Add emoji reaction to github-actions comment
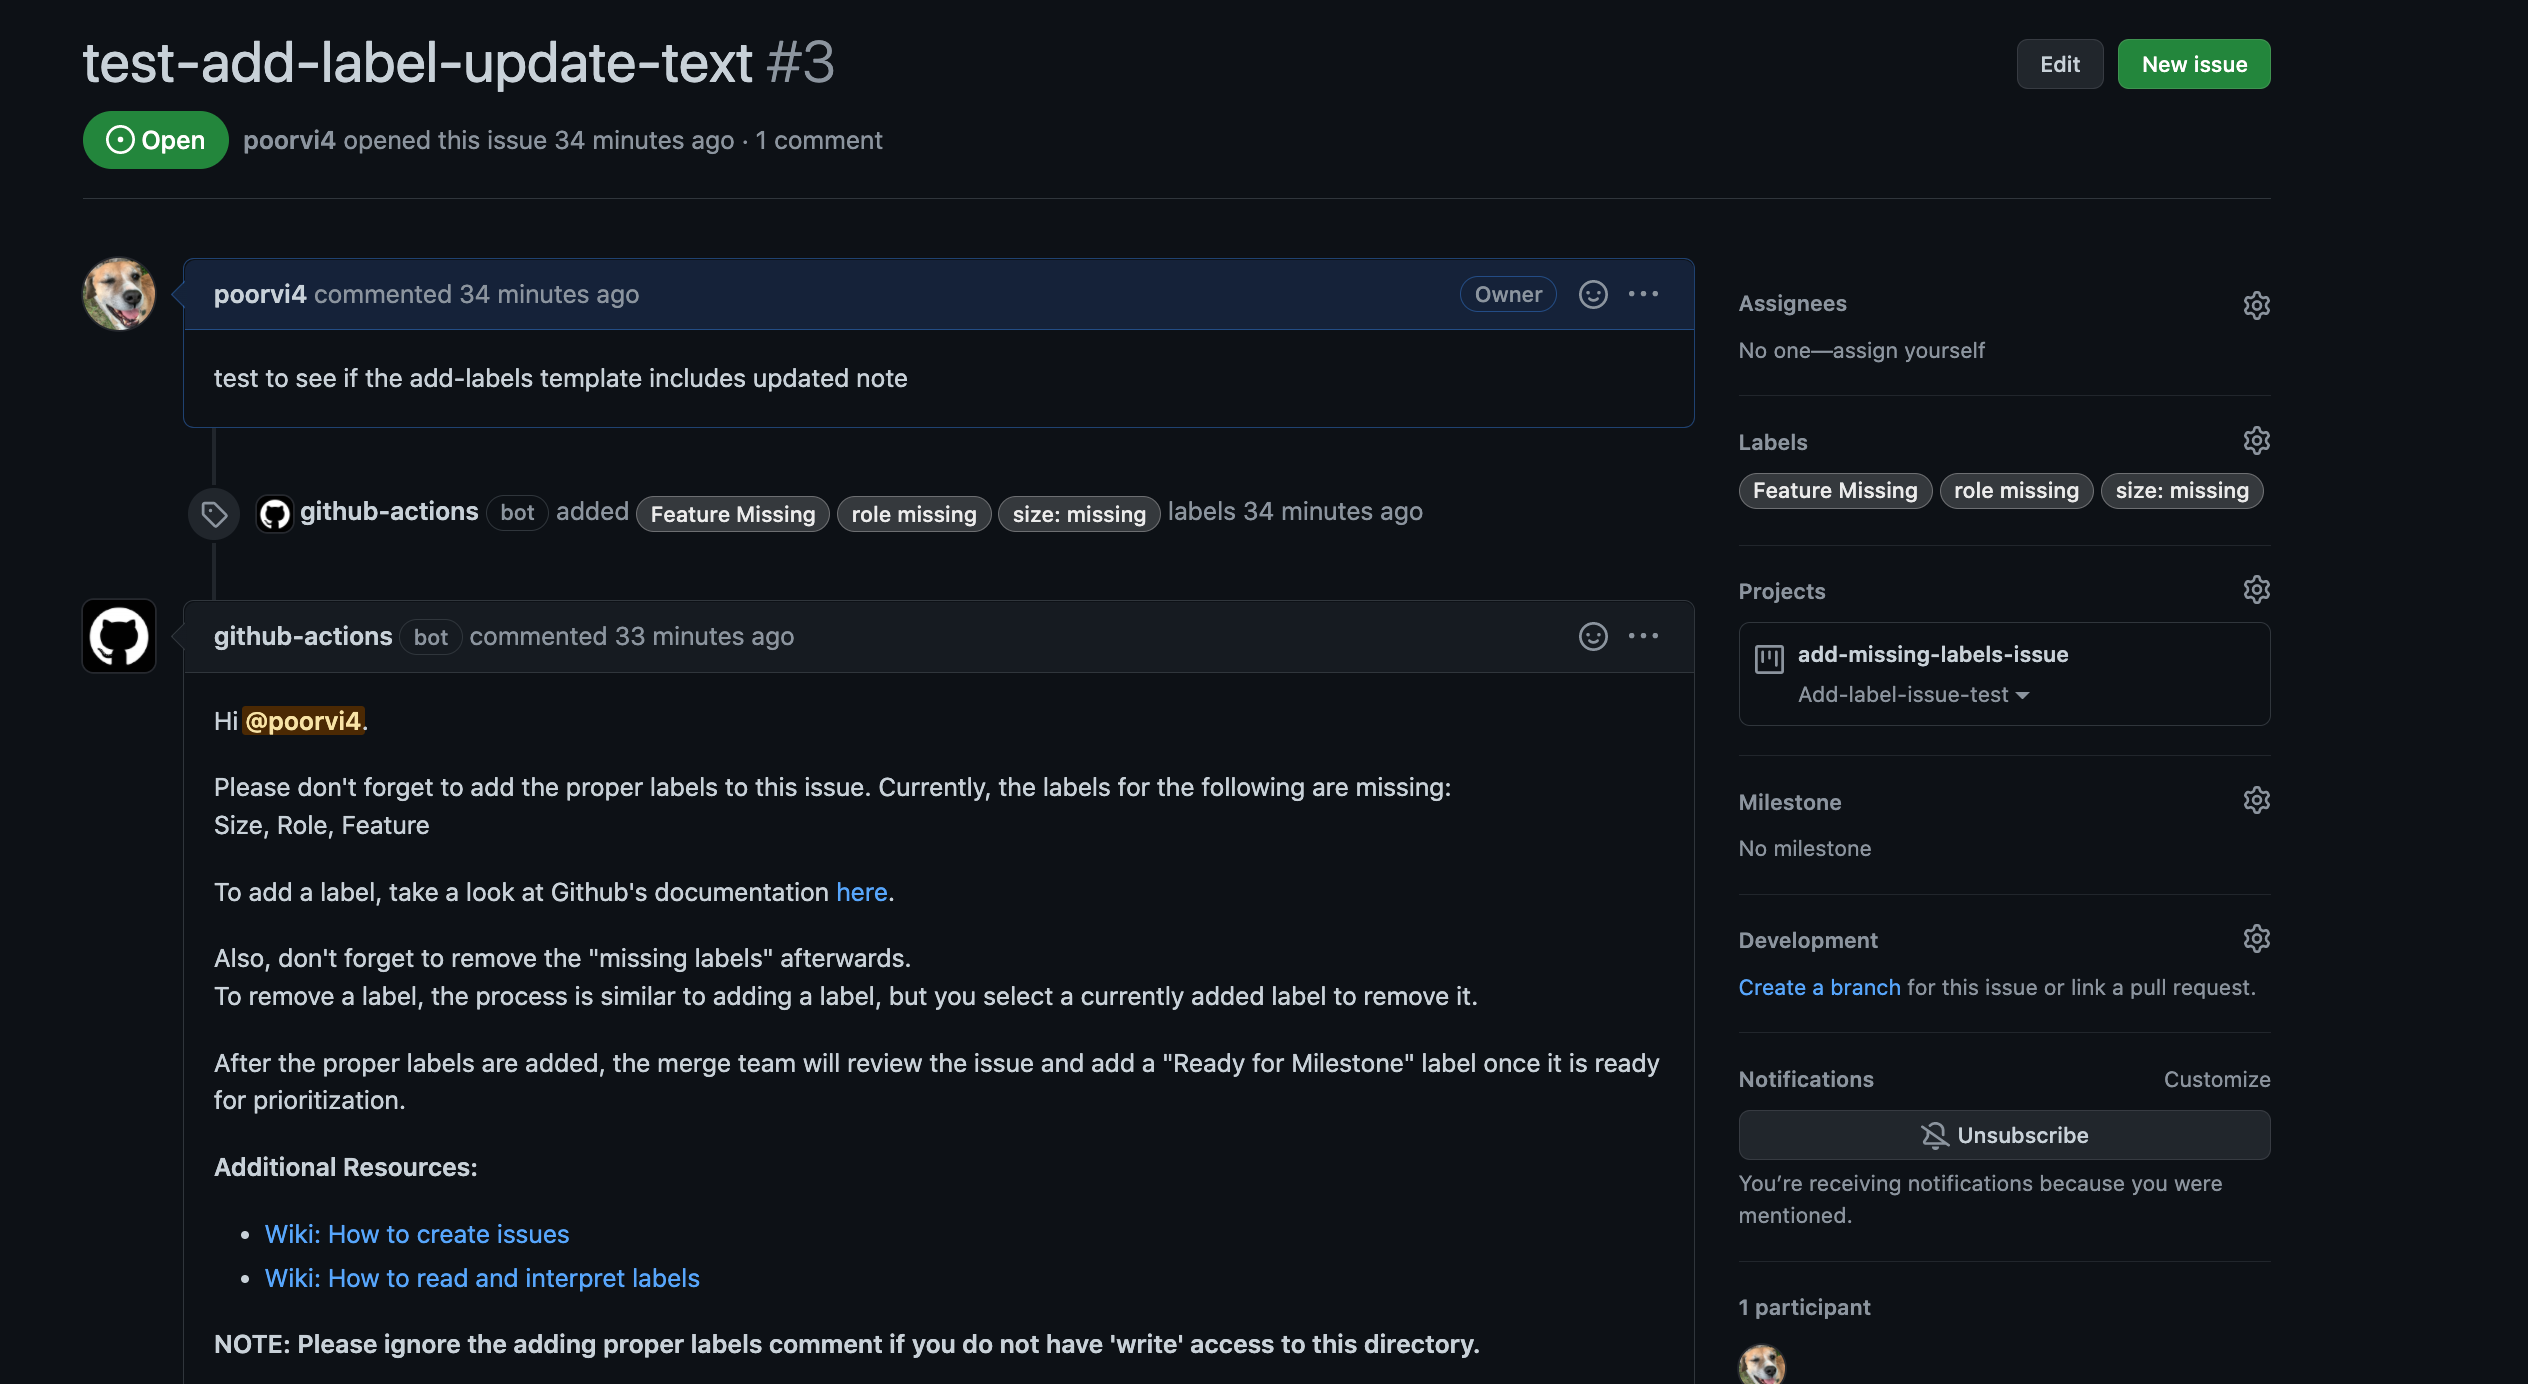2528x1384 pixels. point(1593,636)
